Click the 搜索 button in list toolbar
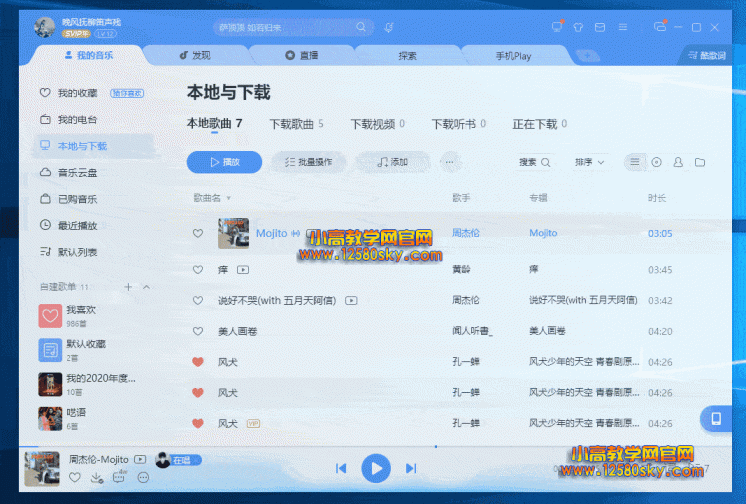 coord(535,162)
